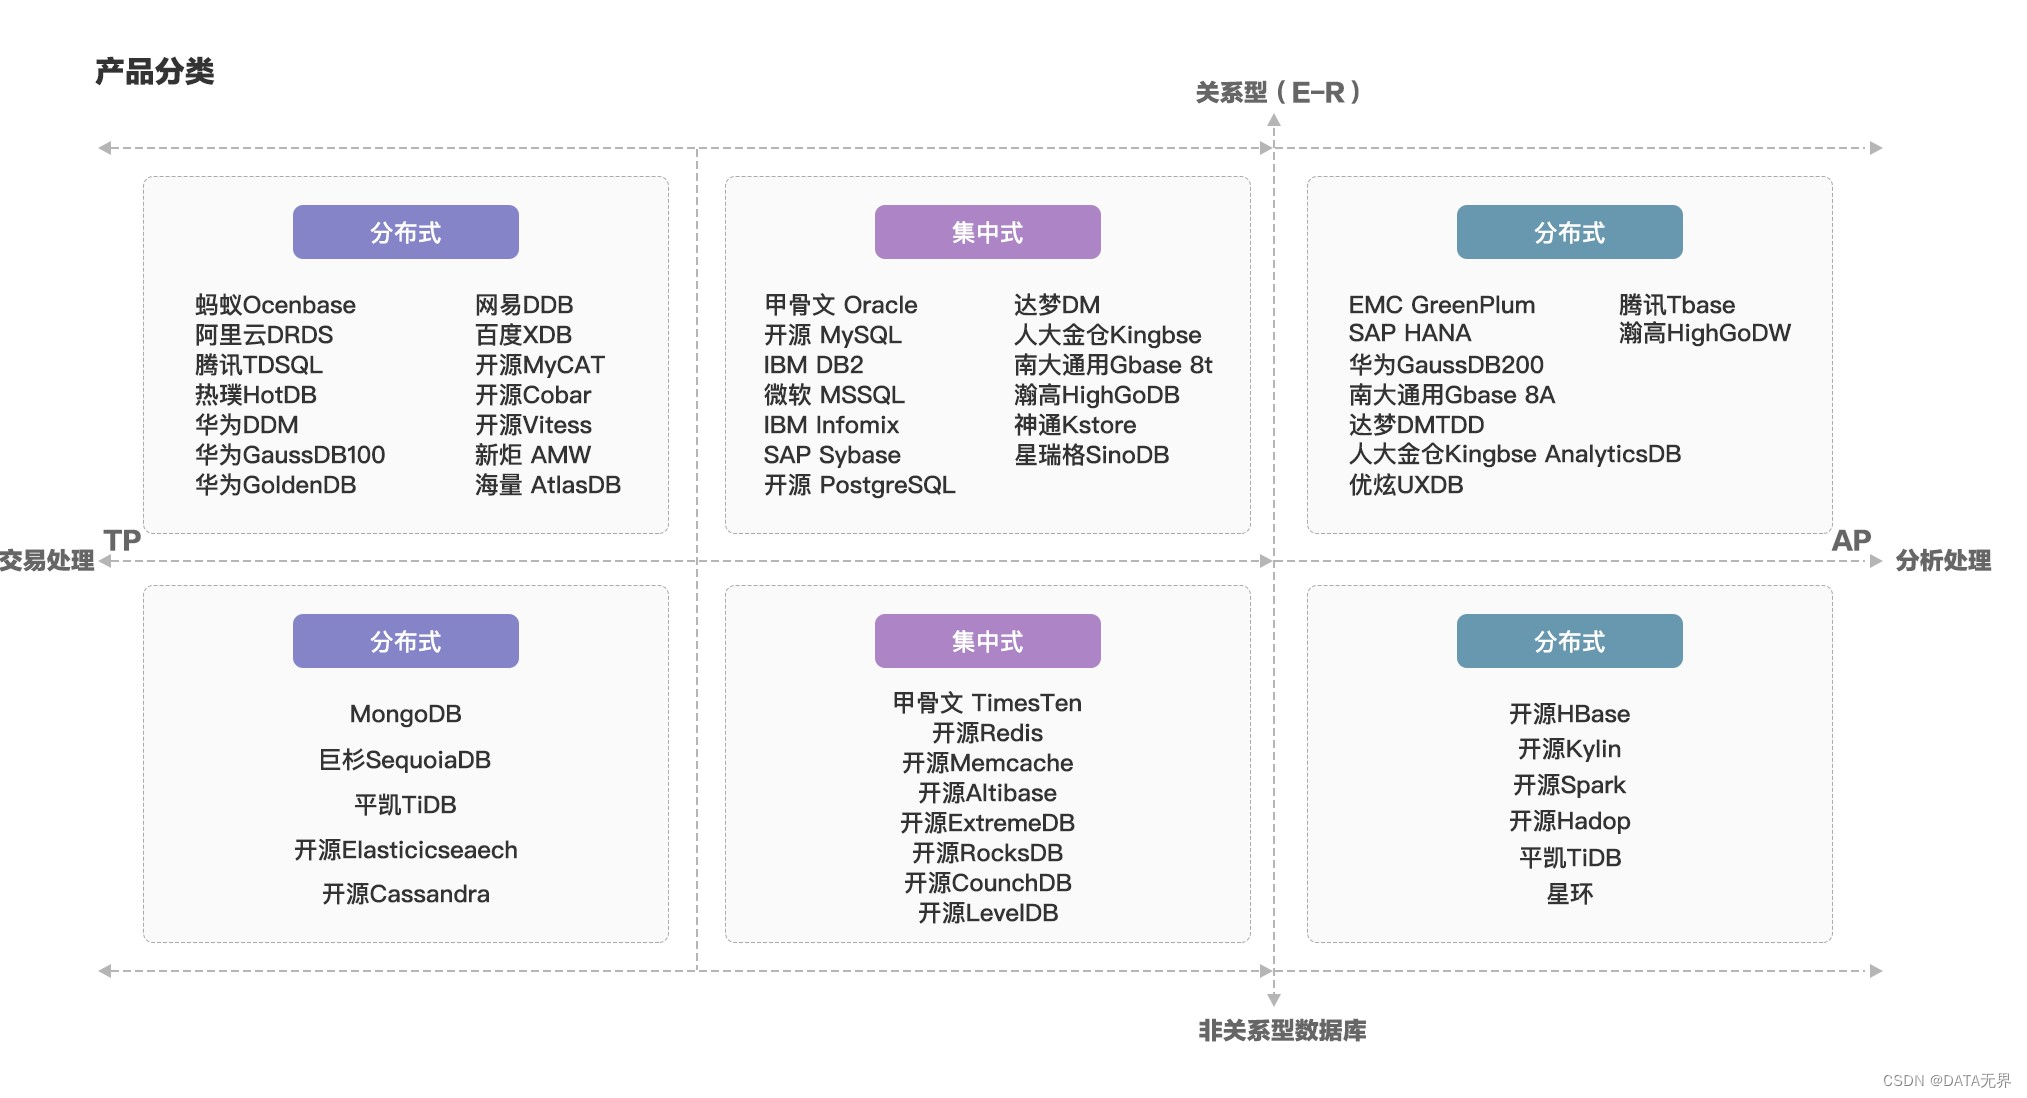
Task: Click 华为GoldenDB entry
Action: [x=276, y=485]
